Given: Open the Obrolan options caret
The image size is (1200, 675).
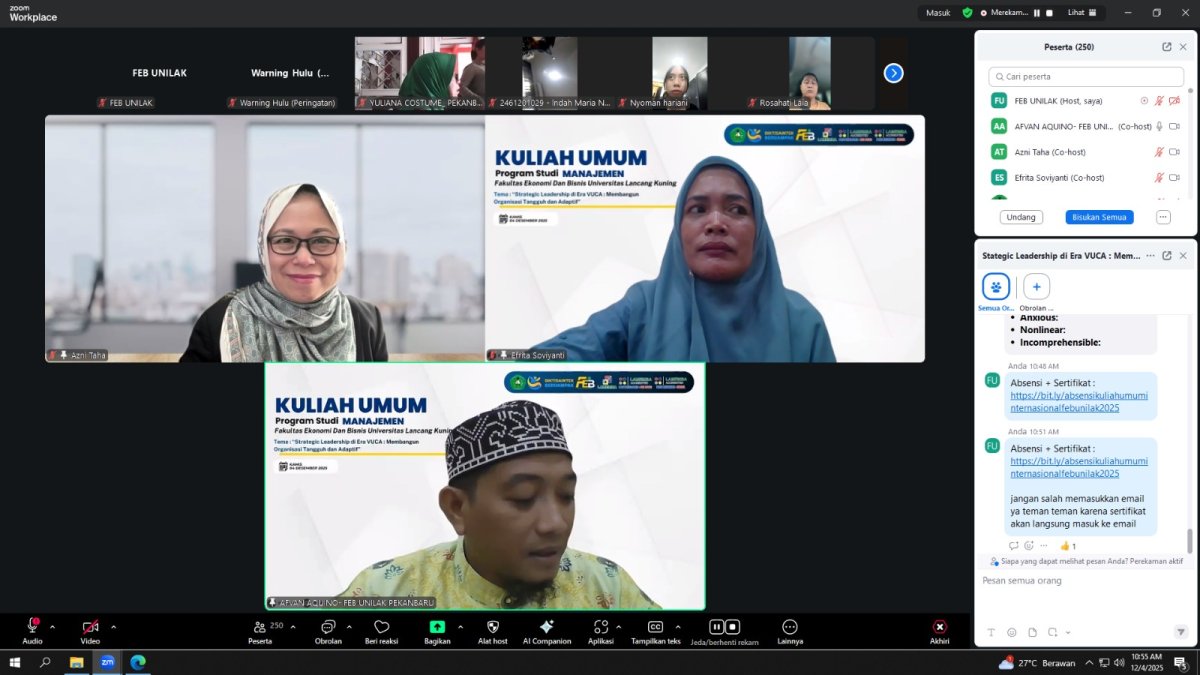Looking at the screenshot, I should [349, 627].
